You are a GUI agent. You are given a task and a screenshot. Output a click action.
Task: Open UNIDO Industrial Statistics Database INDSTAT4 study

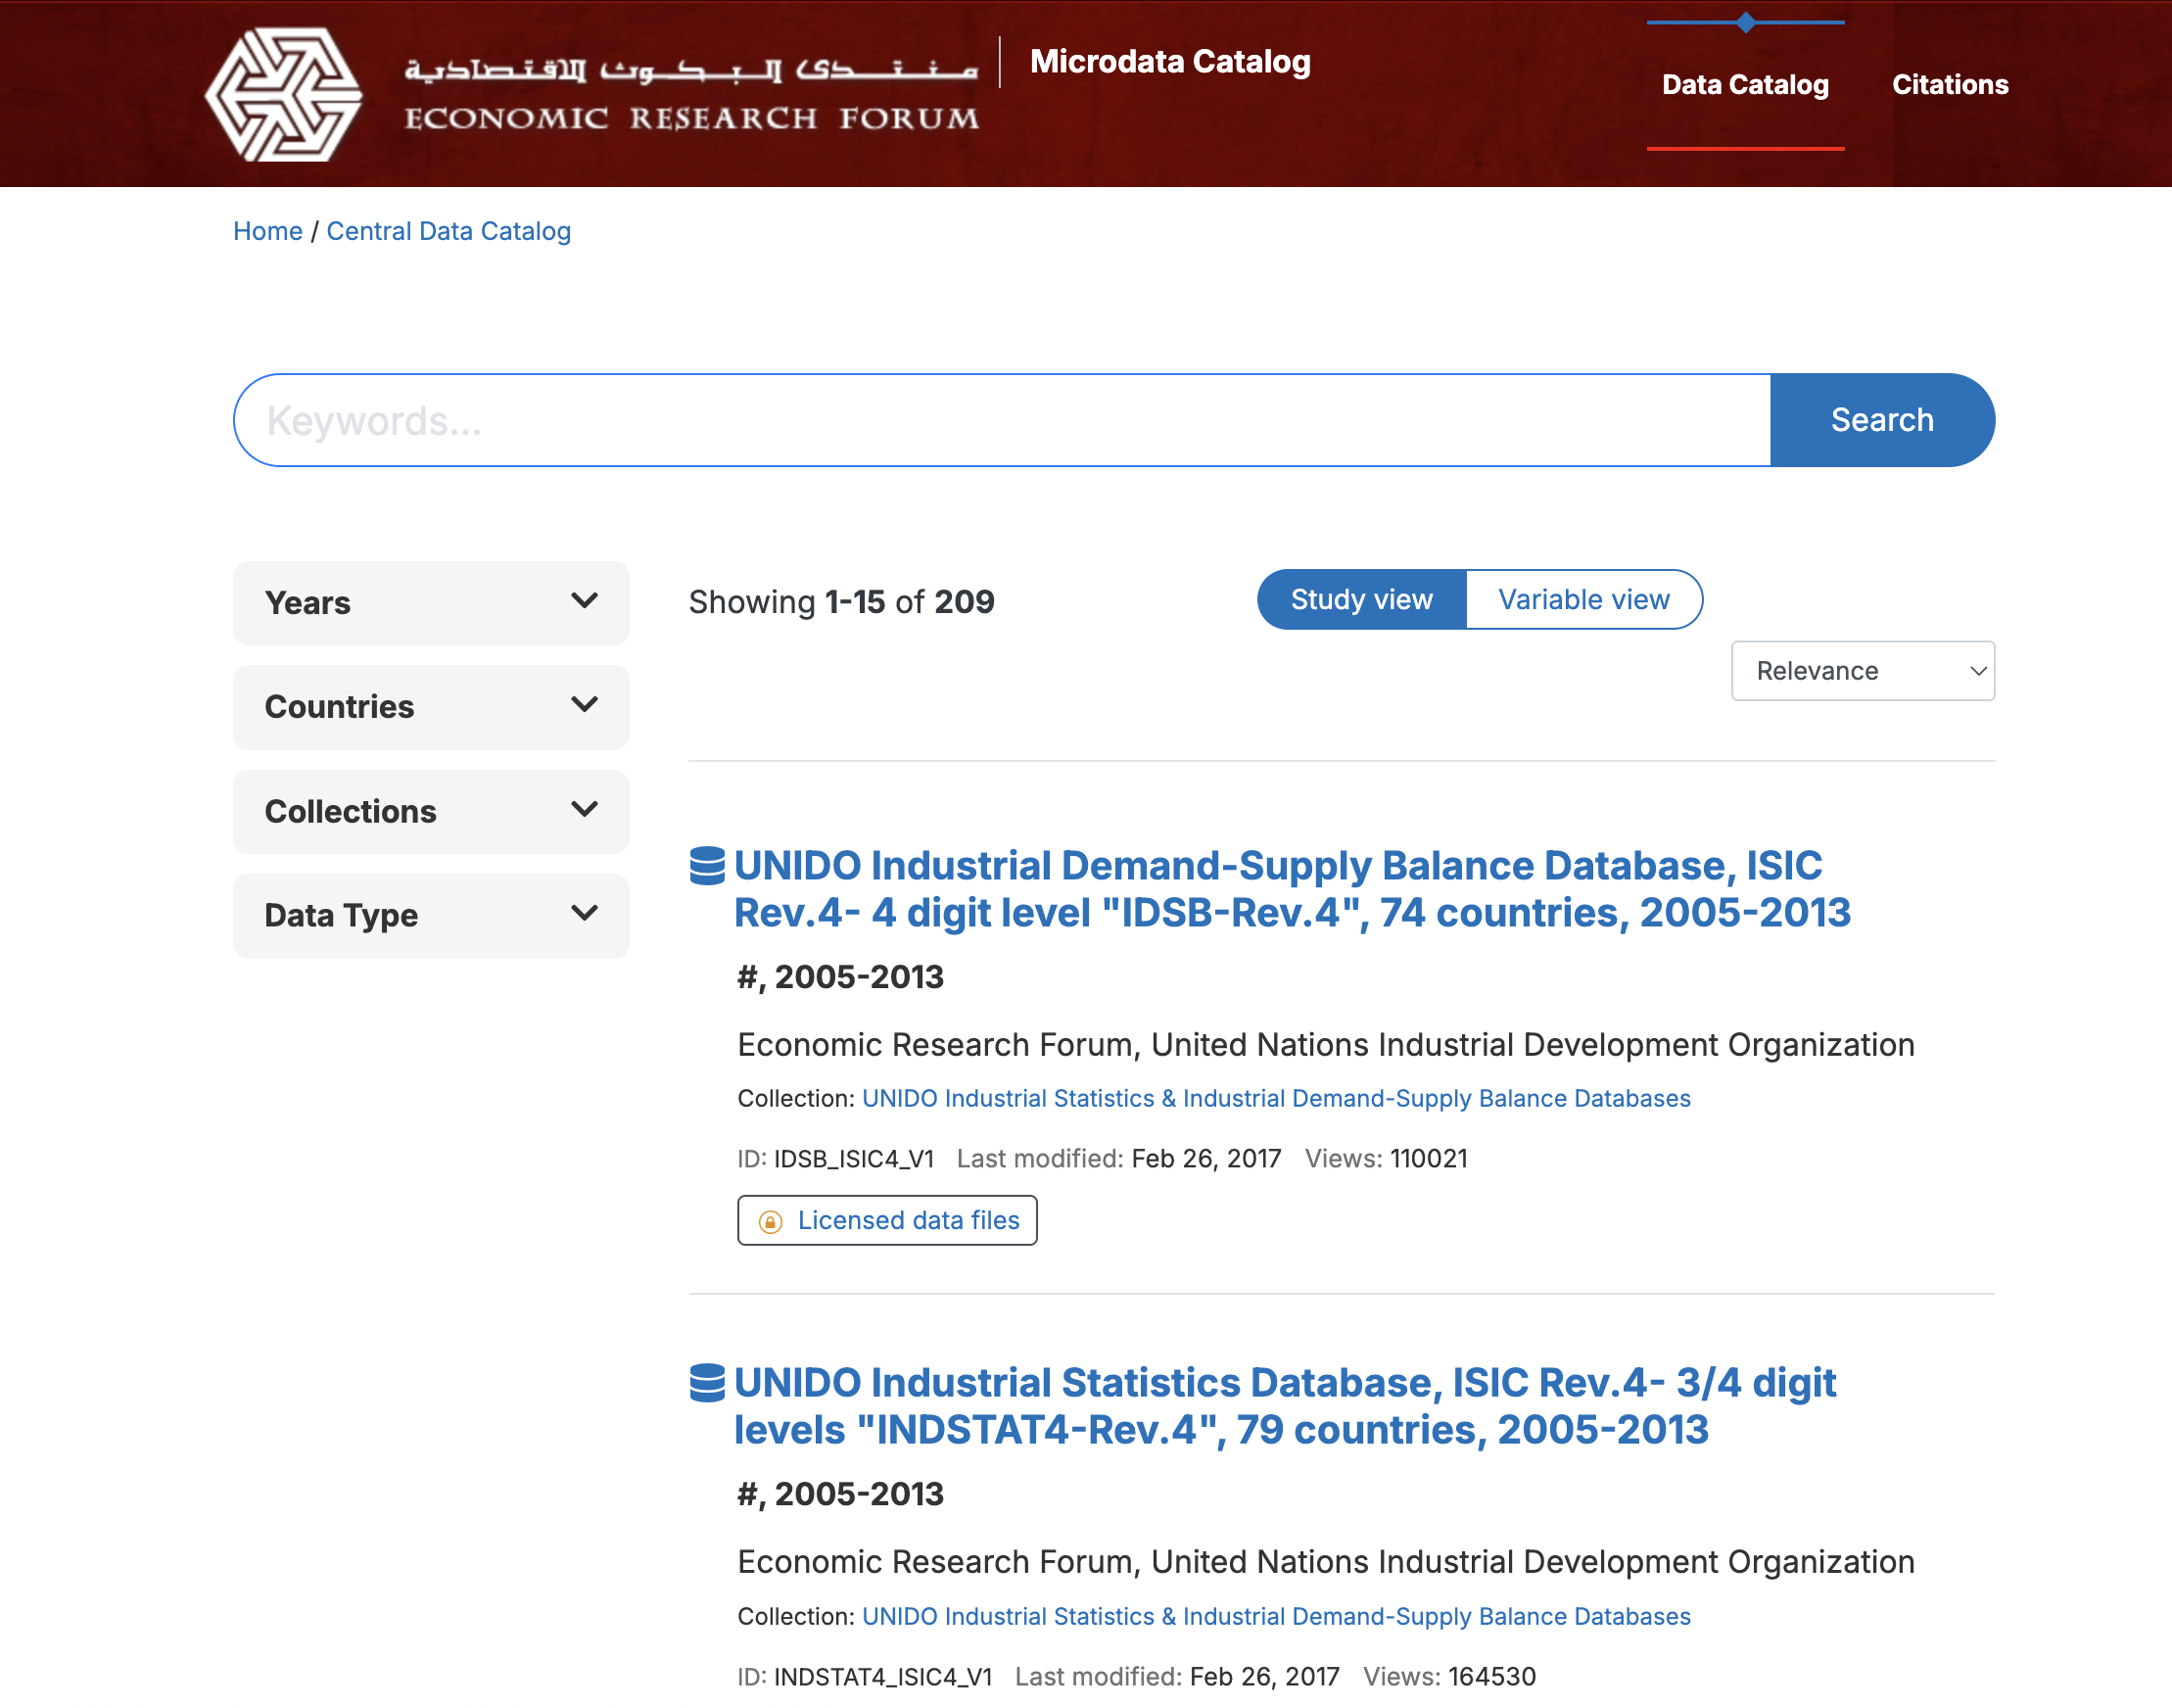pyautogui.click(x=1285, y=1406)
